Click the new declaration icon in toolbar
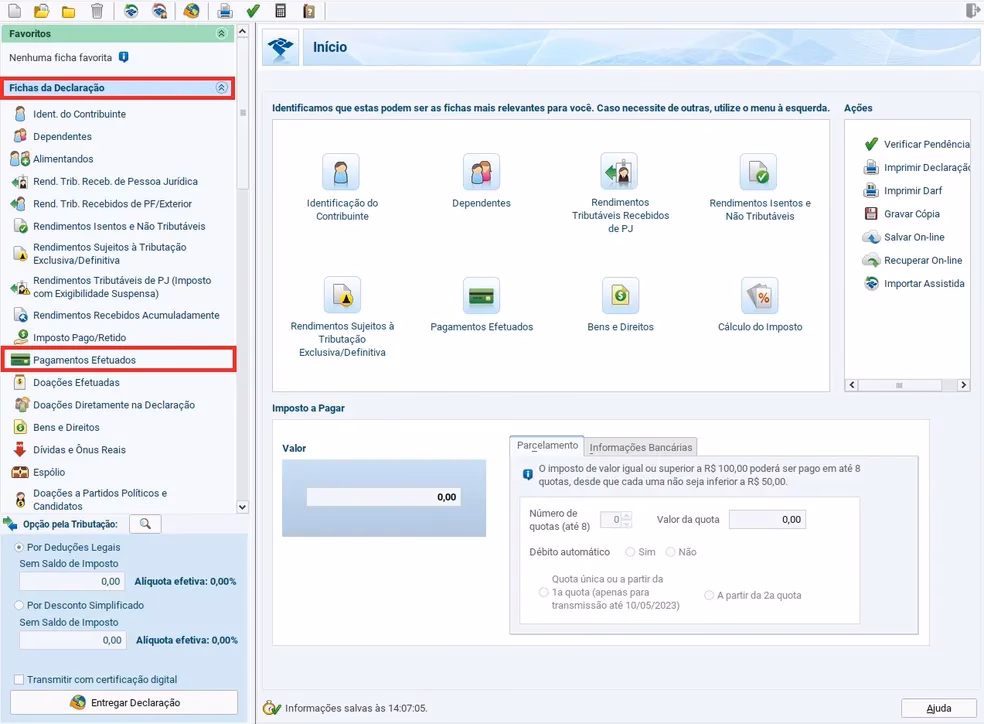Viewport: 984px width, 724px height. 14,11
